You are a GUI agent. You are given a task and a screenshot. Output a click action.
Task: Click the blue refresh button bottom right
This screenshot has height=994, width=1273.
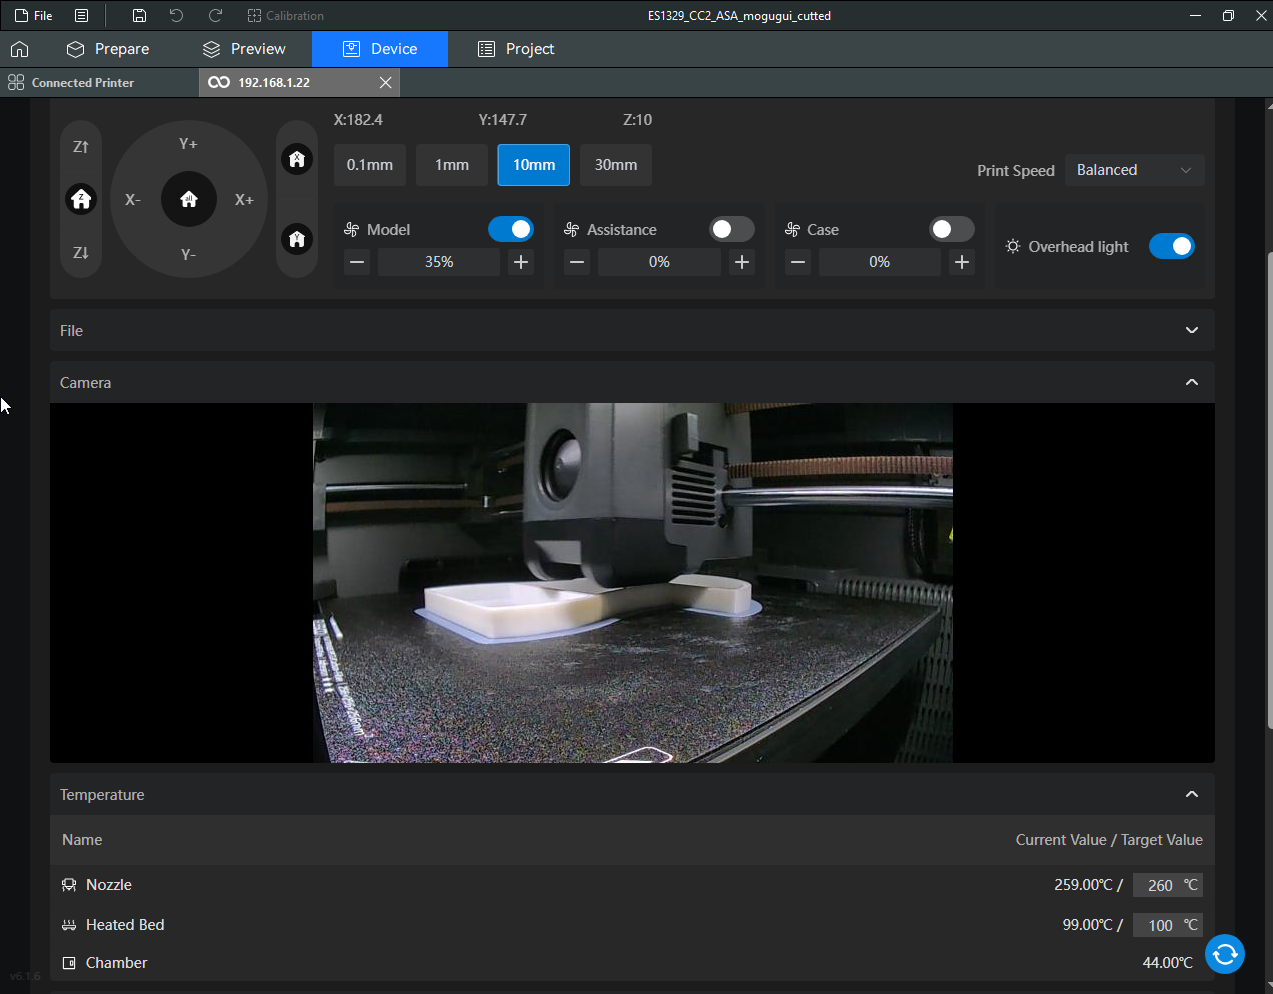[1224, 954]
